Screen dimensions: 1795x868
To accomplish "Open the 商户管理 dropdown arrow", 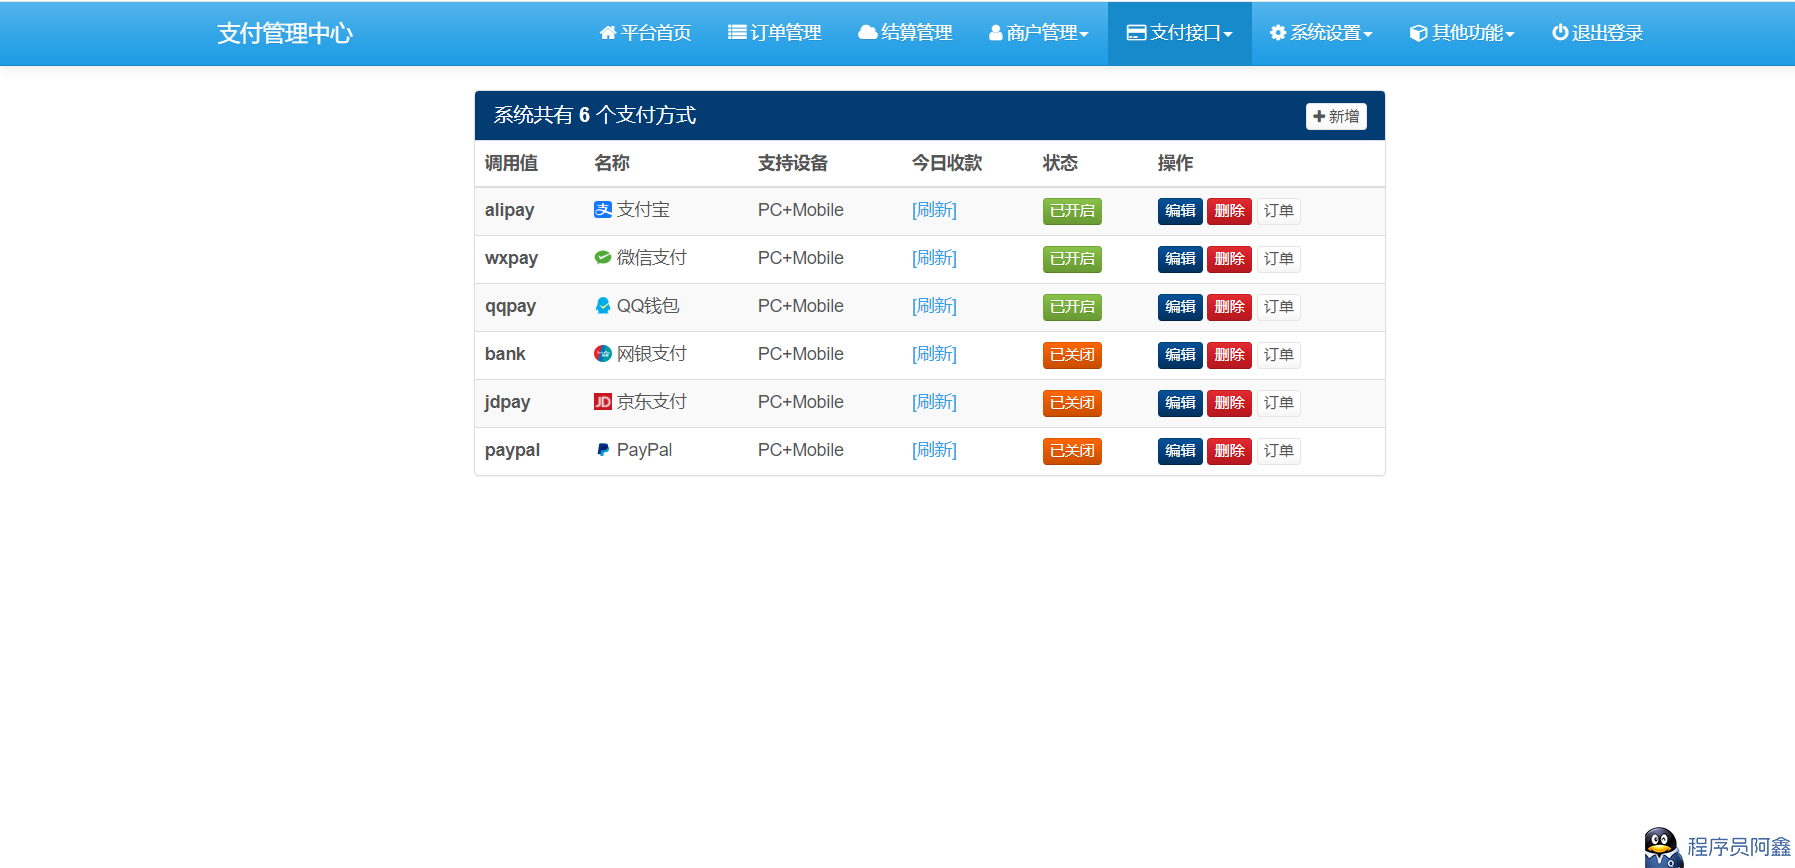I will tap(1084, 35).
